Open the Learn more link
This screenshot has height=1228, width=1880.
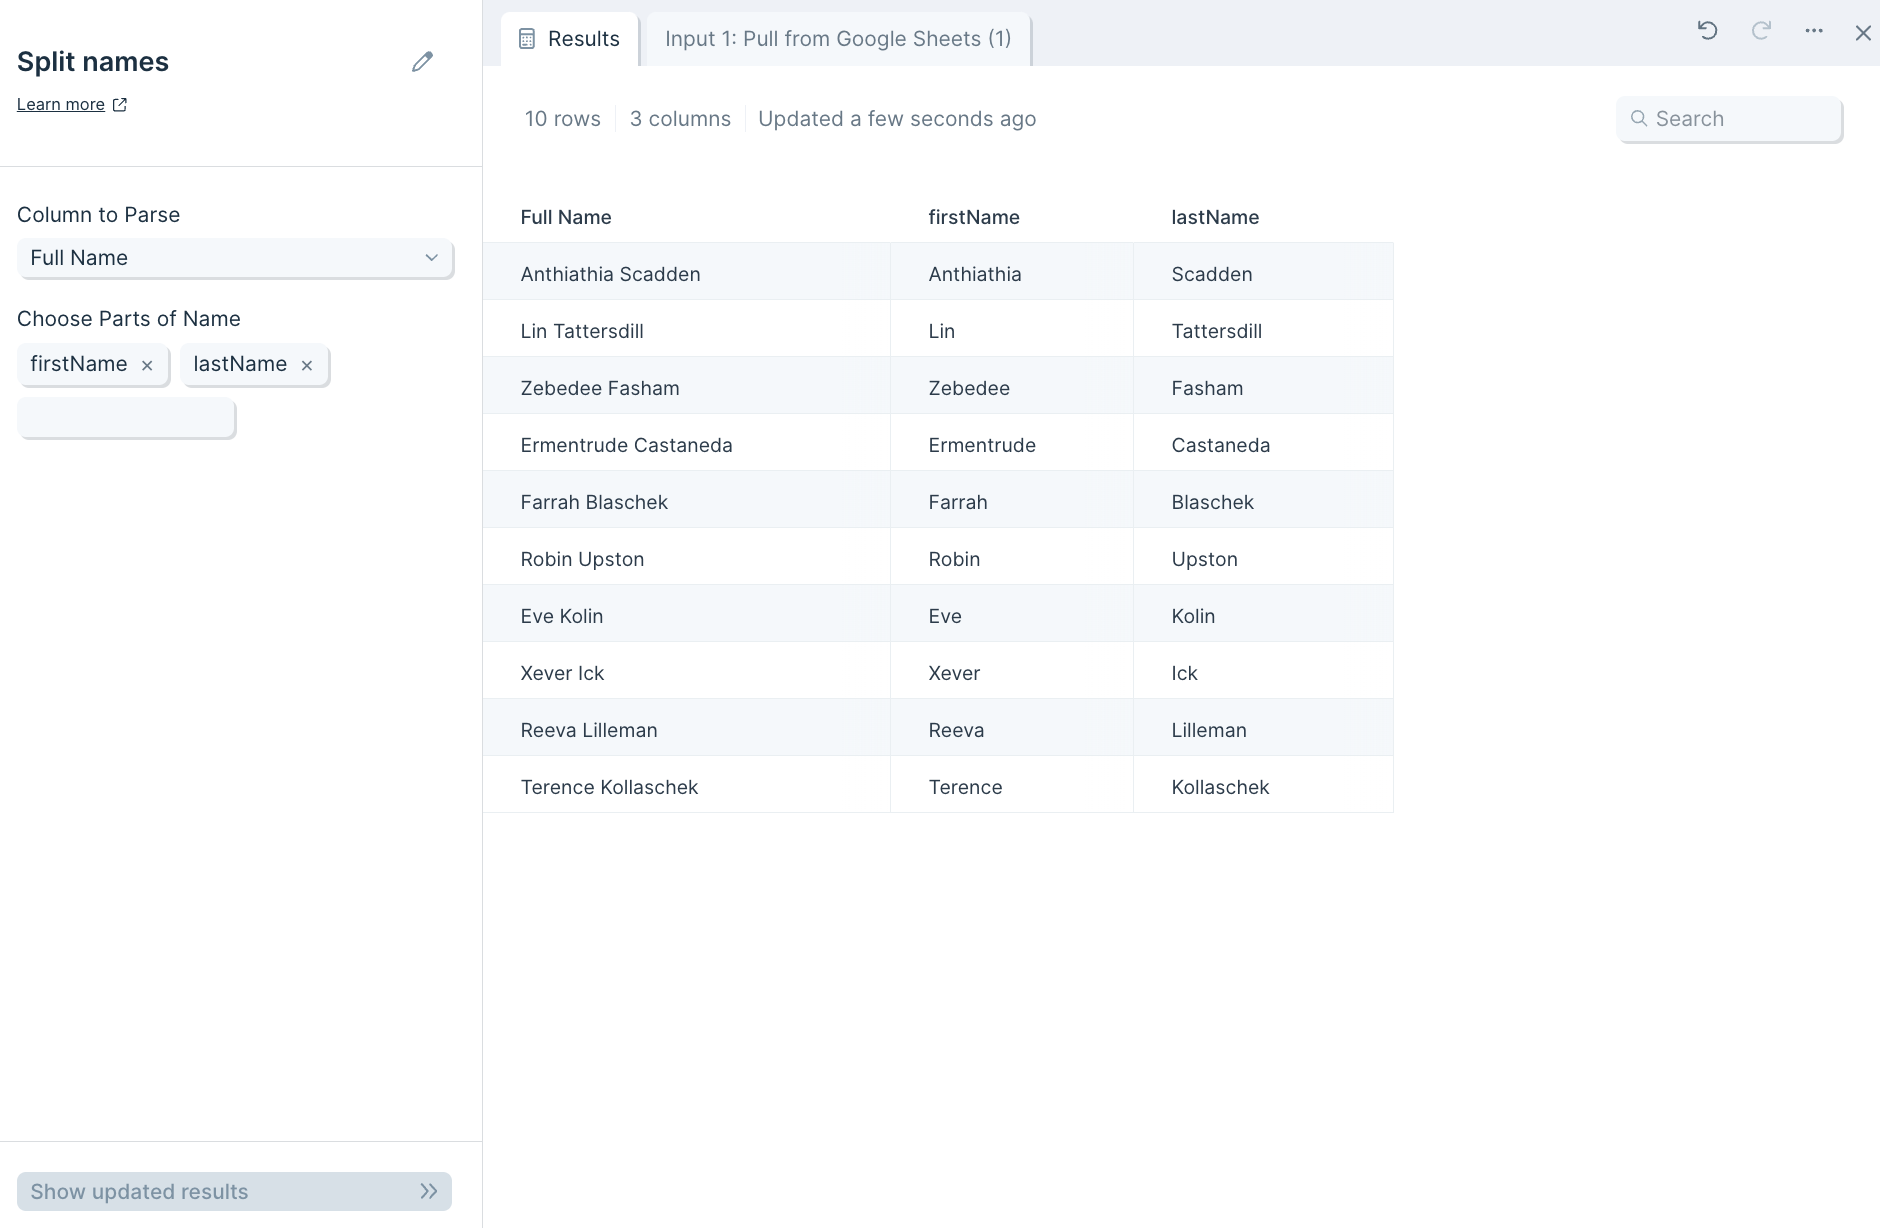click(61, 105)
